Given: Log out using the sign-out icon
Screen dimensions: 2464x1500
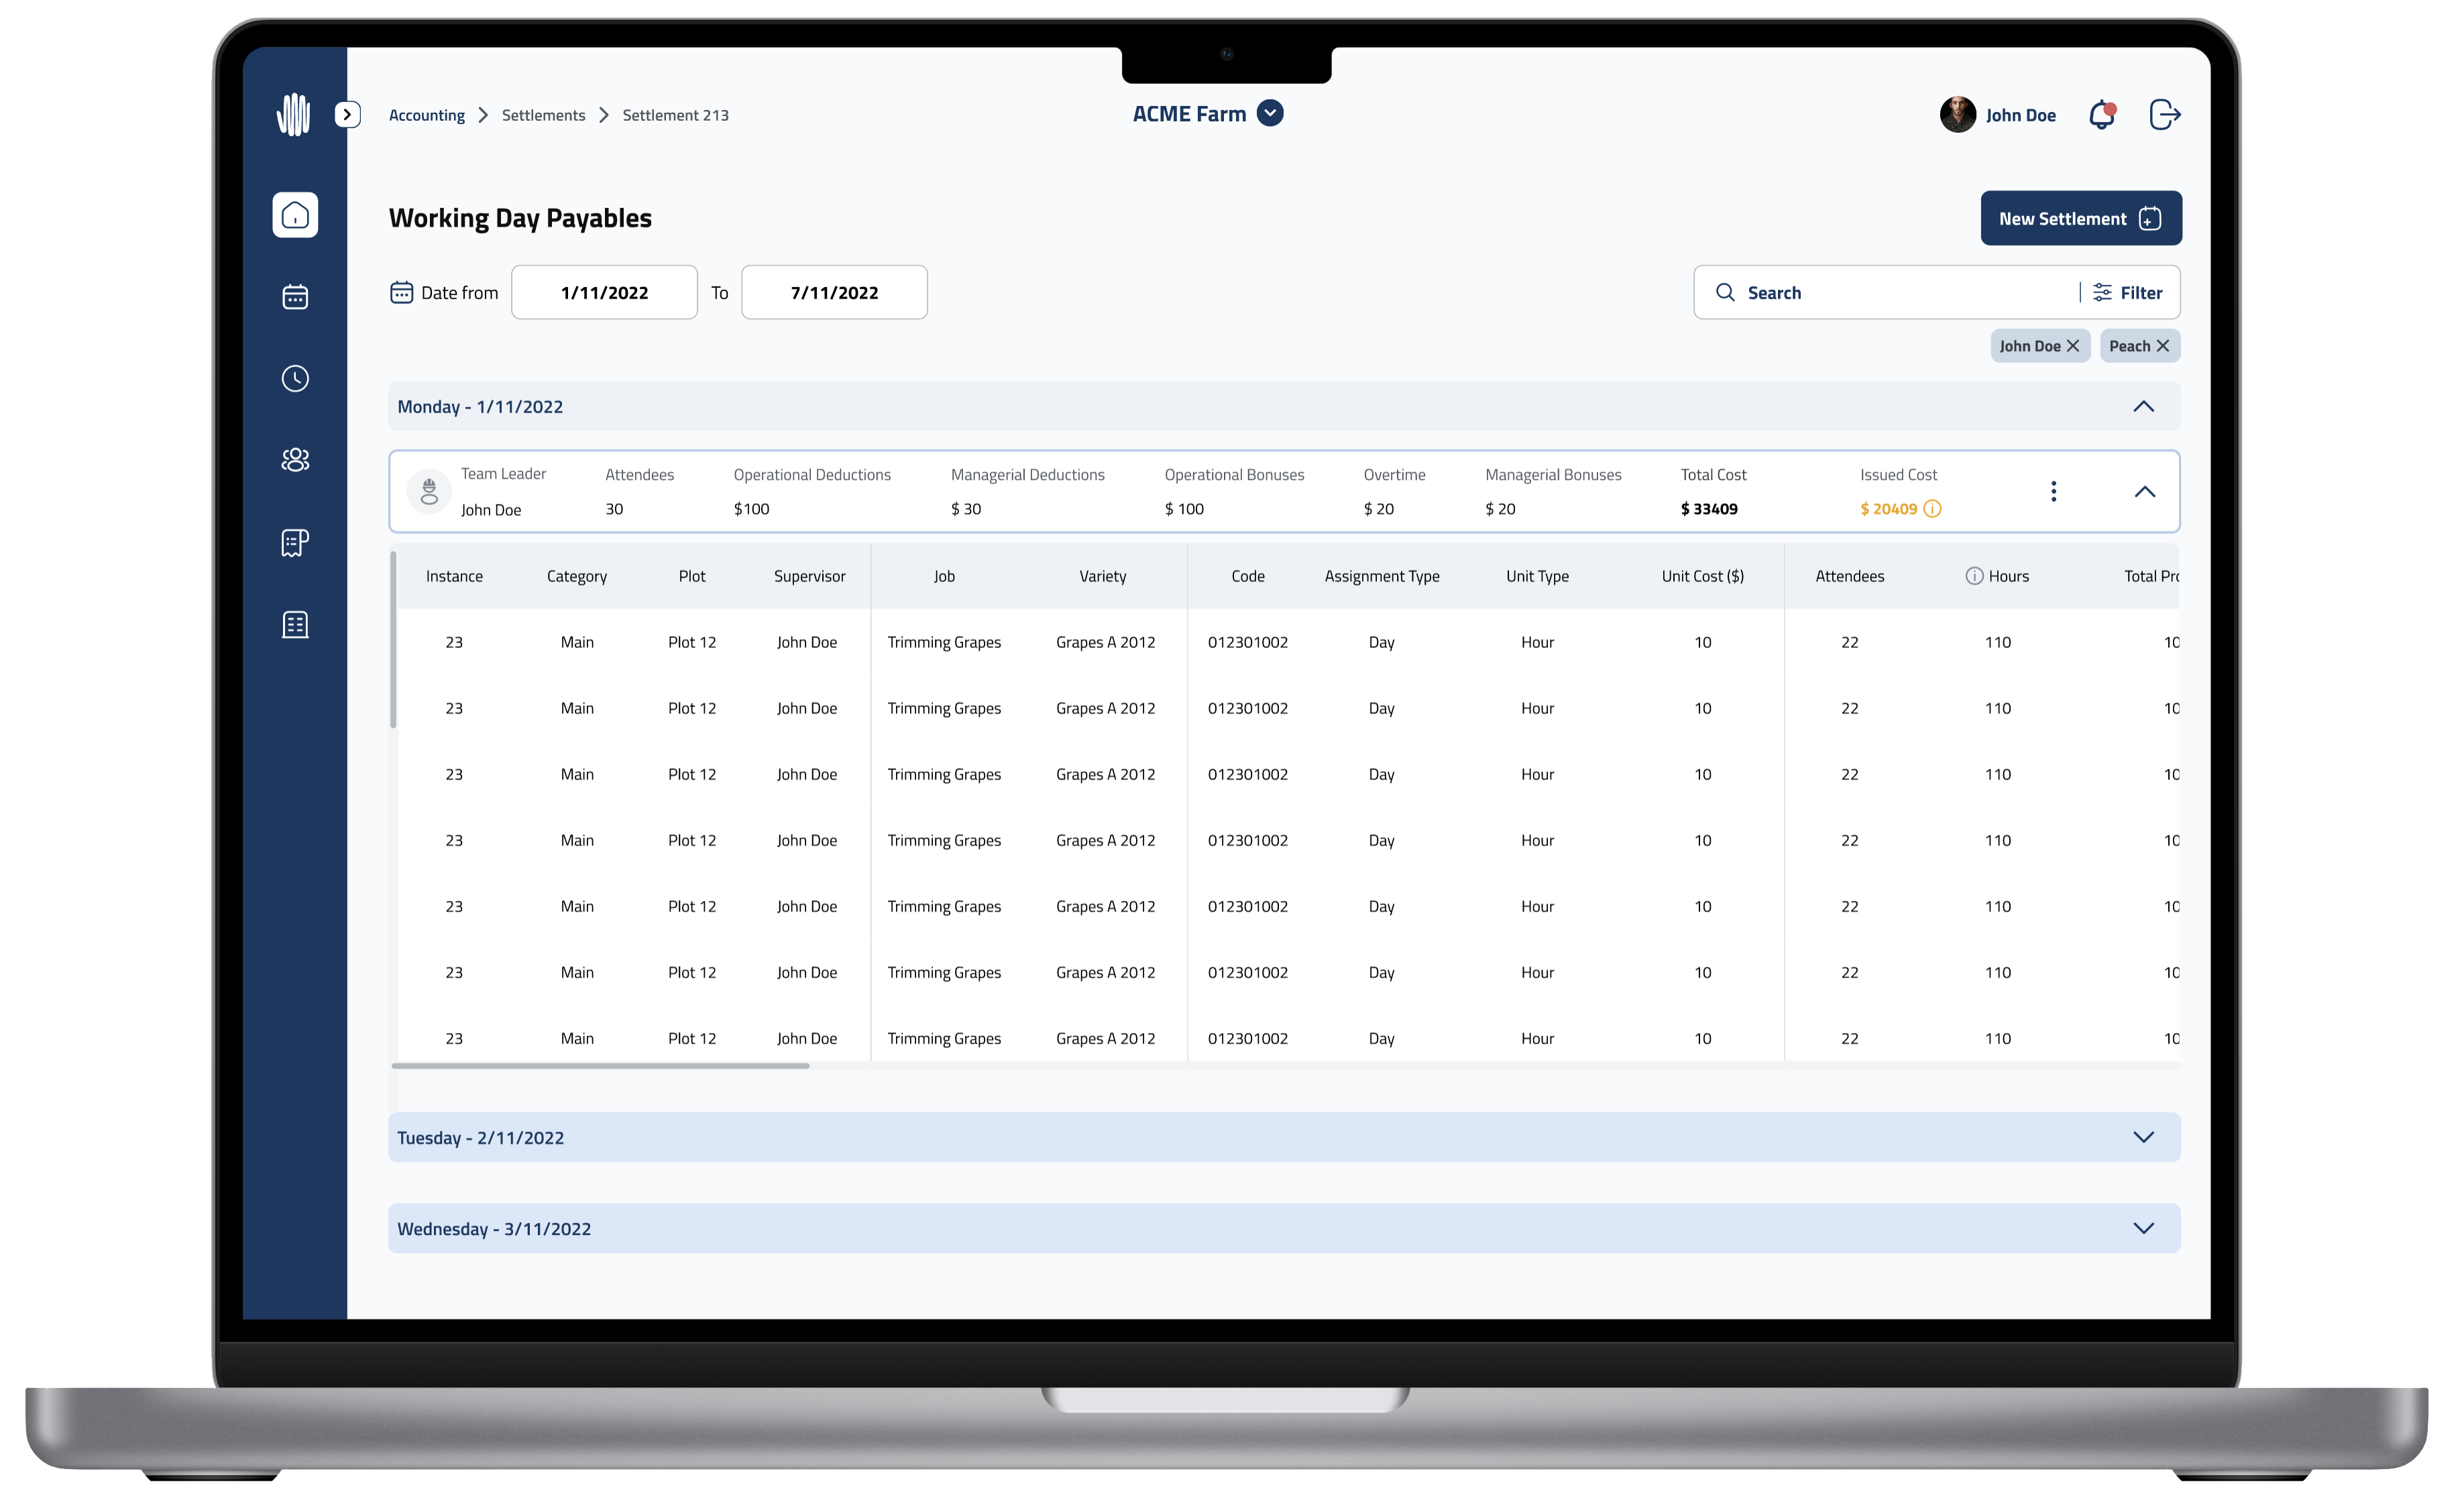Looking at the screenshot, I should (2165, 114).
